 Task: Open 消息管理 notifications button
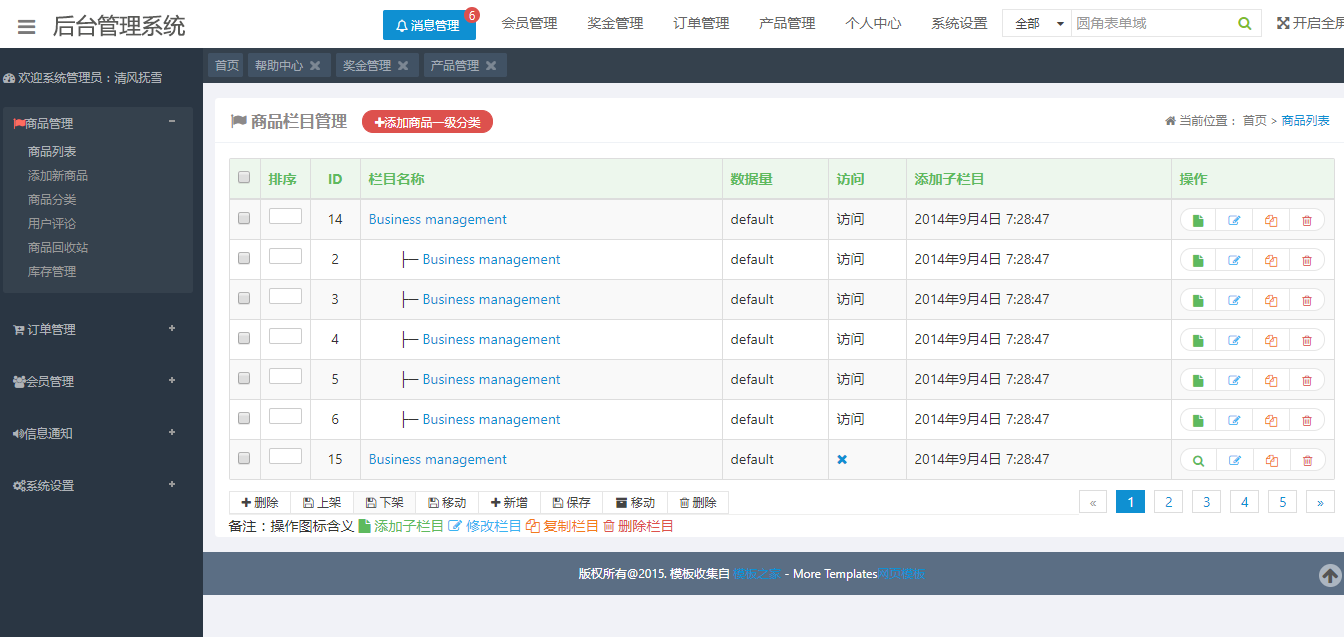(429, 25)
